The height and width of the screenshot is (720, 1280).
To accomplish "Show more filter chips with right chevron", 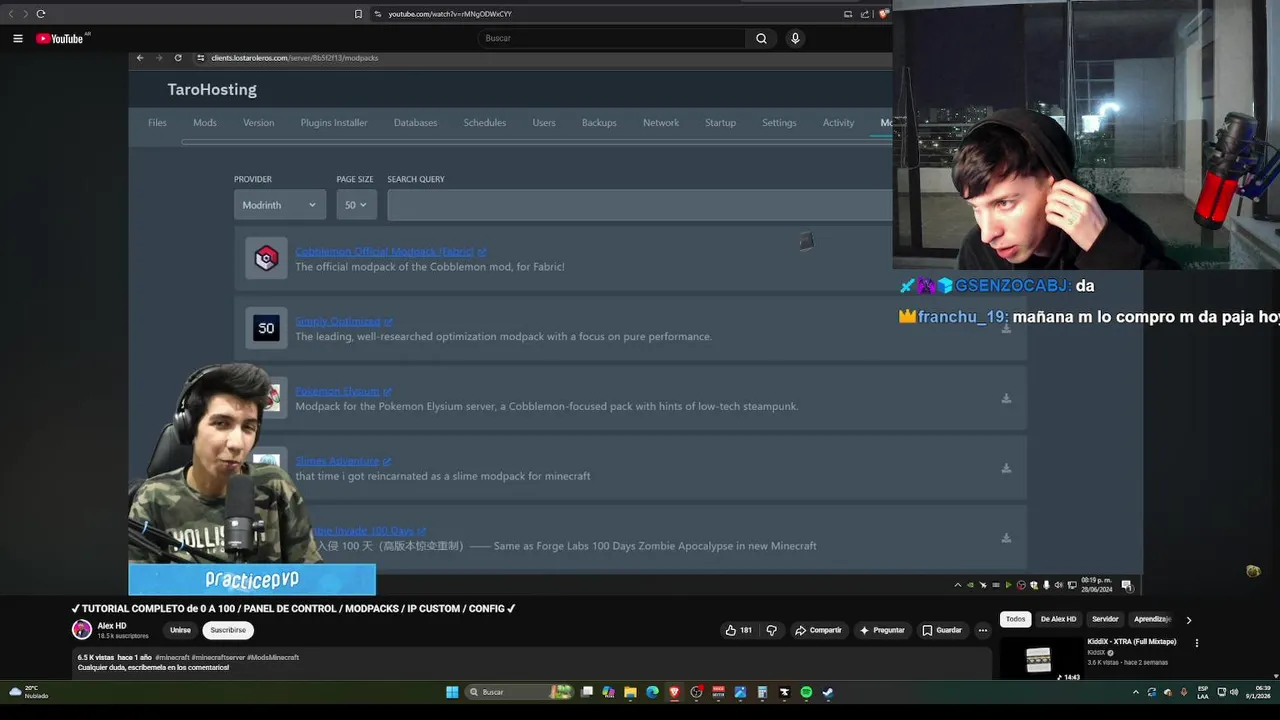I will point(1188,620).
